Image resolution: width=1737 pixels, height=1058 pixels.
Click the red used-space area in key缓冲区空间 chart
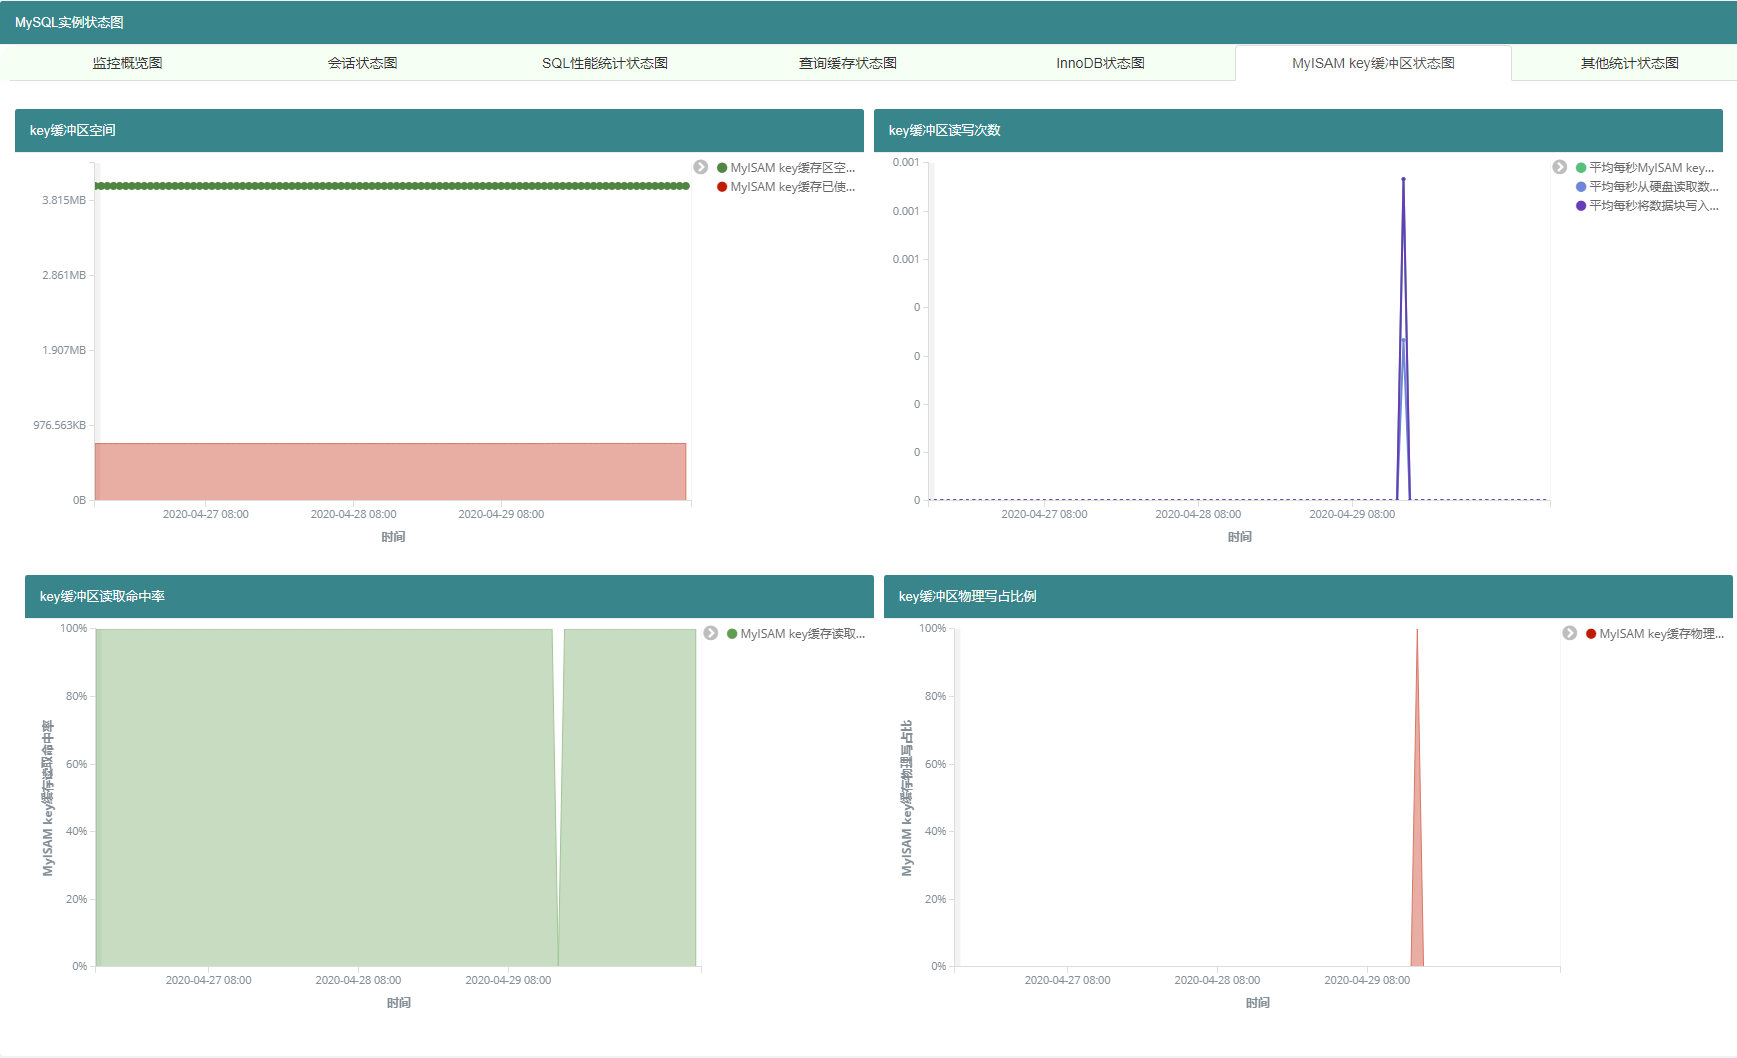390,471
